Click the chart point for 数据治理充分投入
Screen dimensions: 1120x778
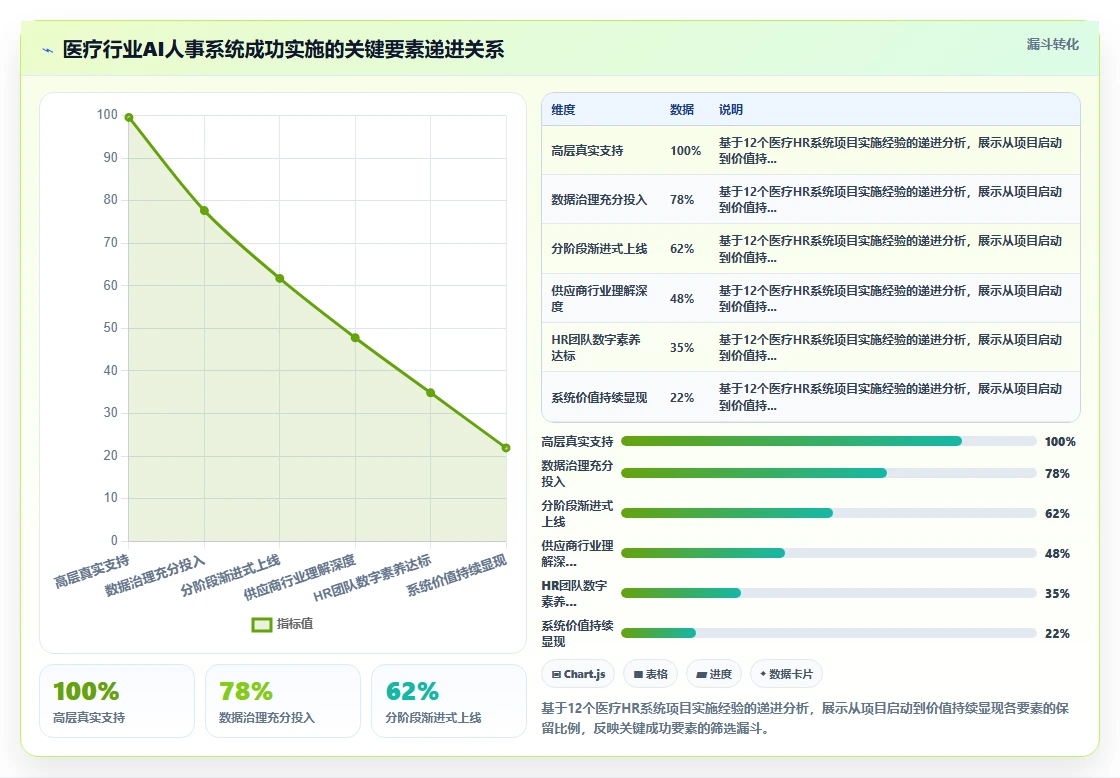[x=204, y=211]
